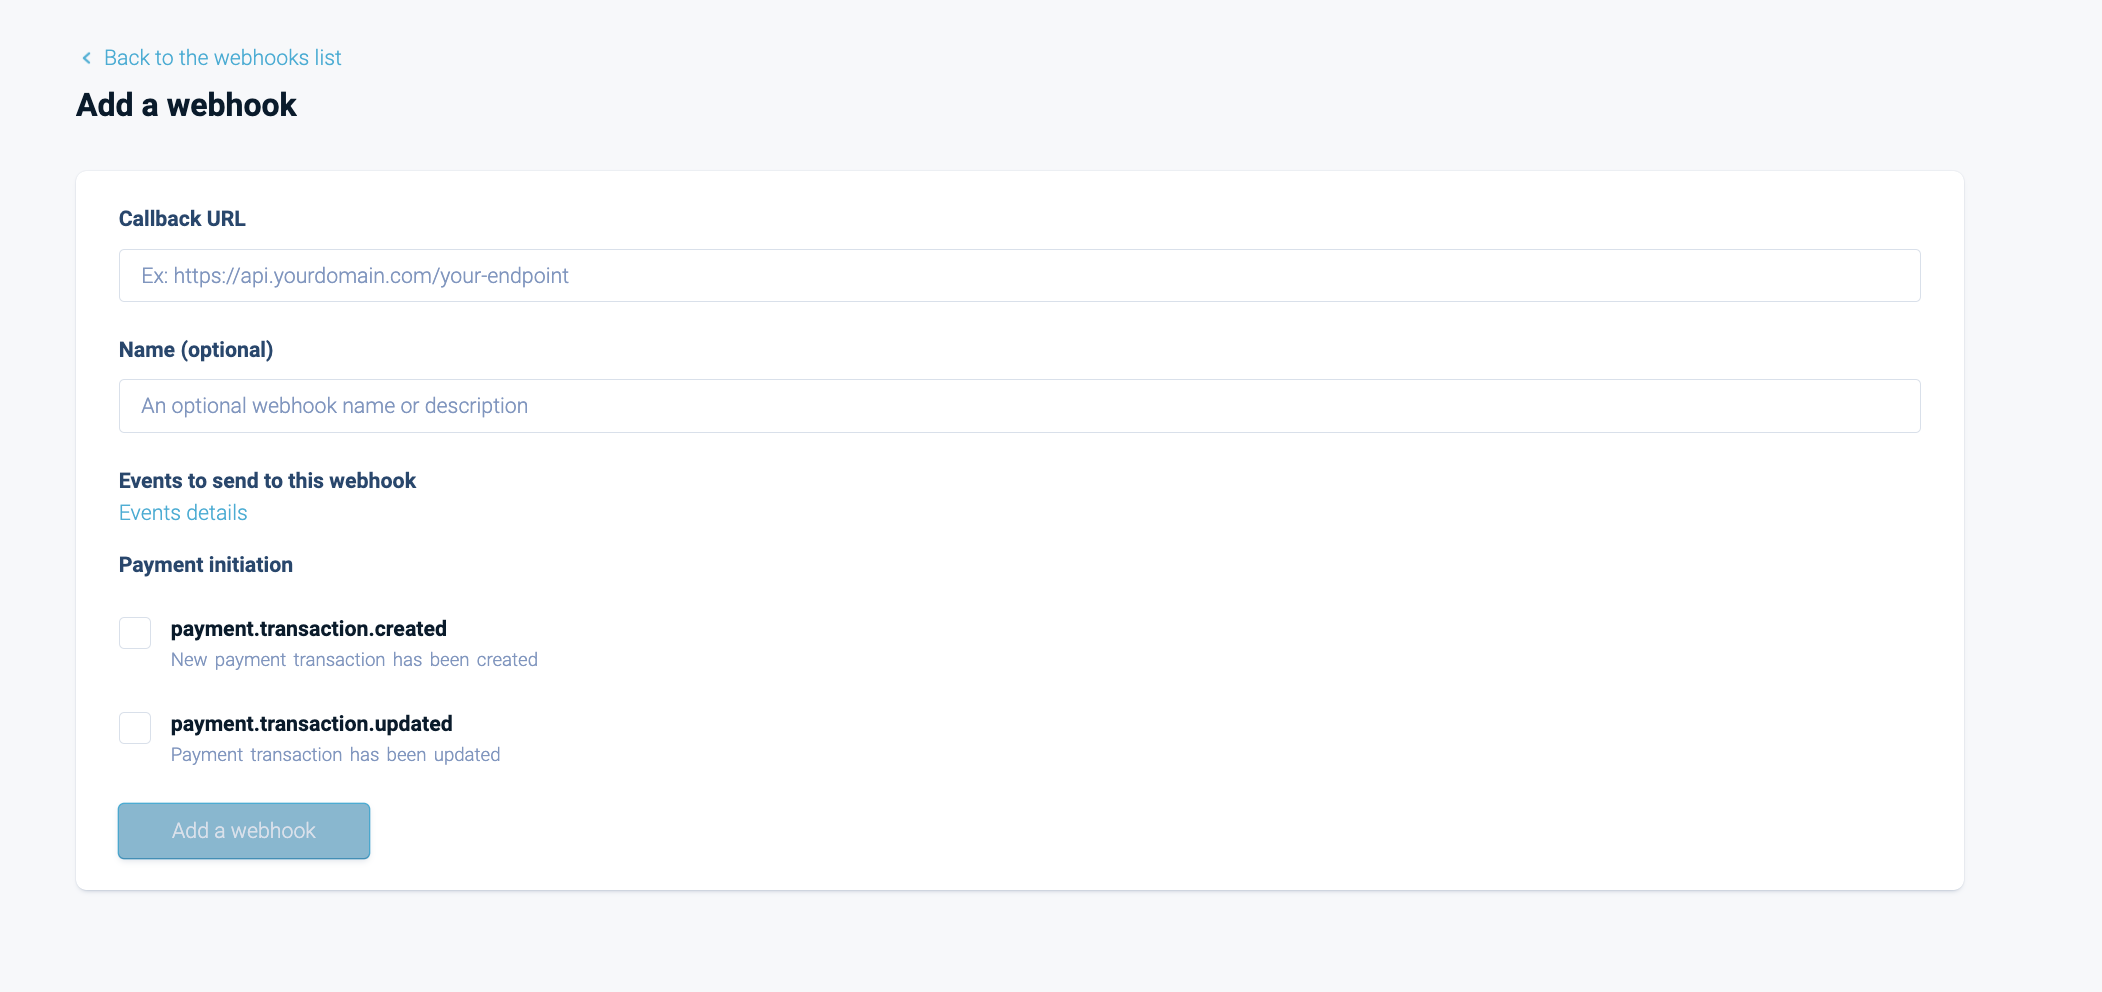Enable the payment.transaction.created checkbox
The image size is (2102, 992).
click(135, 633)
